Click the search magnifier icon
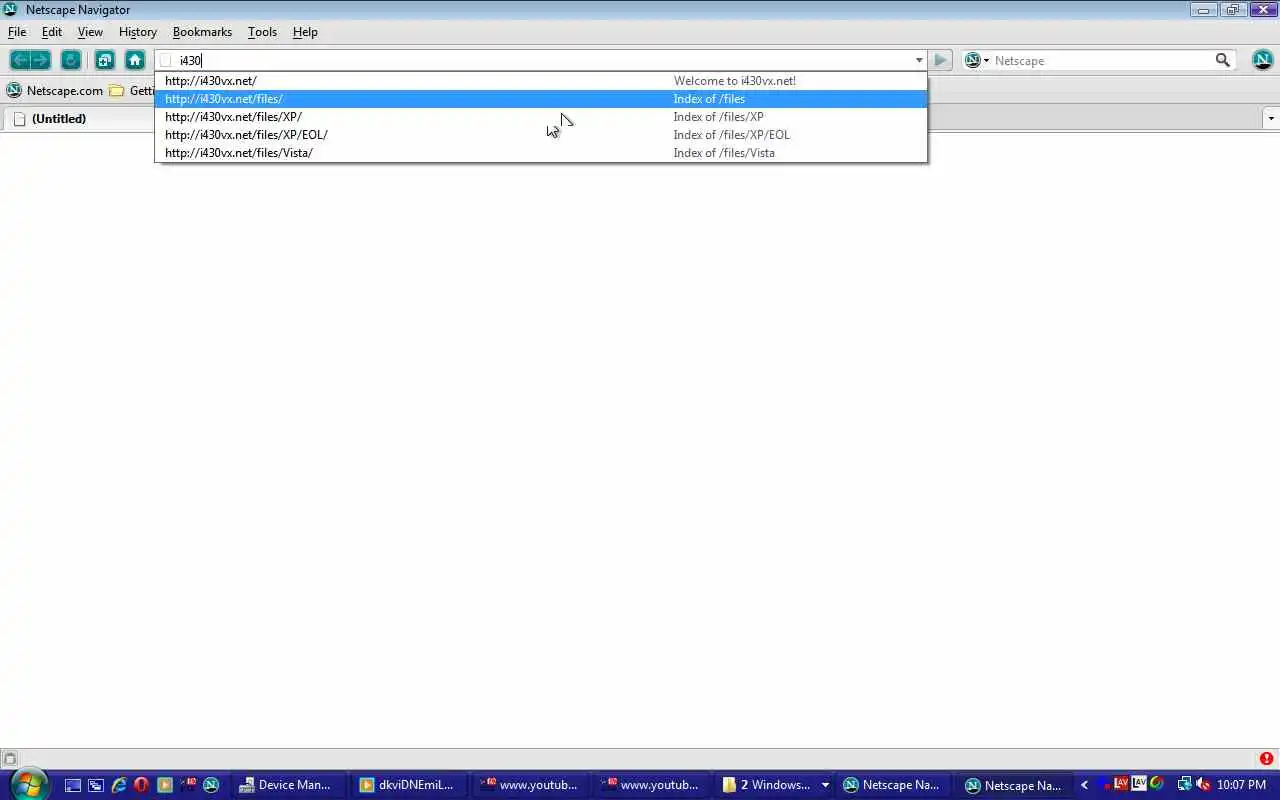This screenshot has width=1280, height=800. click(1222, 60)
